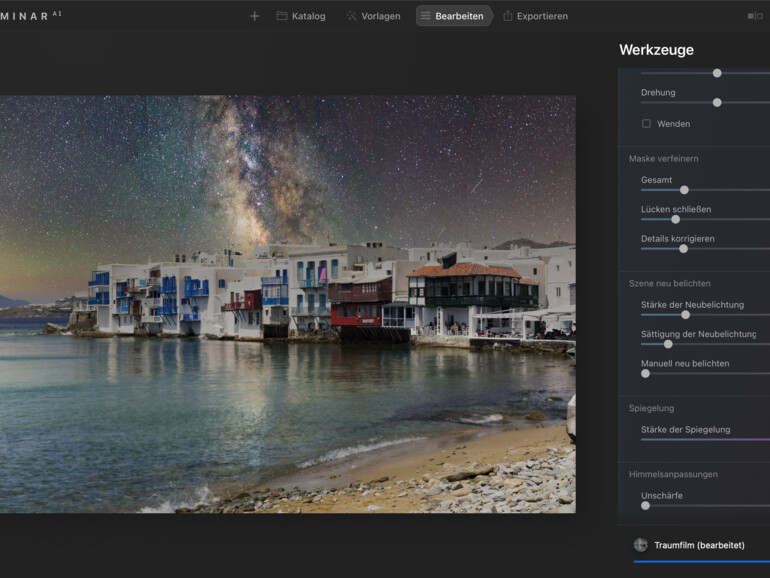The image size is (770, 578).
Task: Click the Spiegelung section label
Action: (x=651, y=408)
